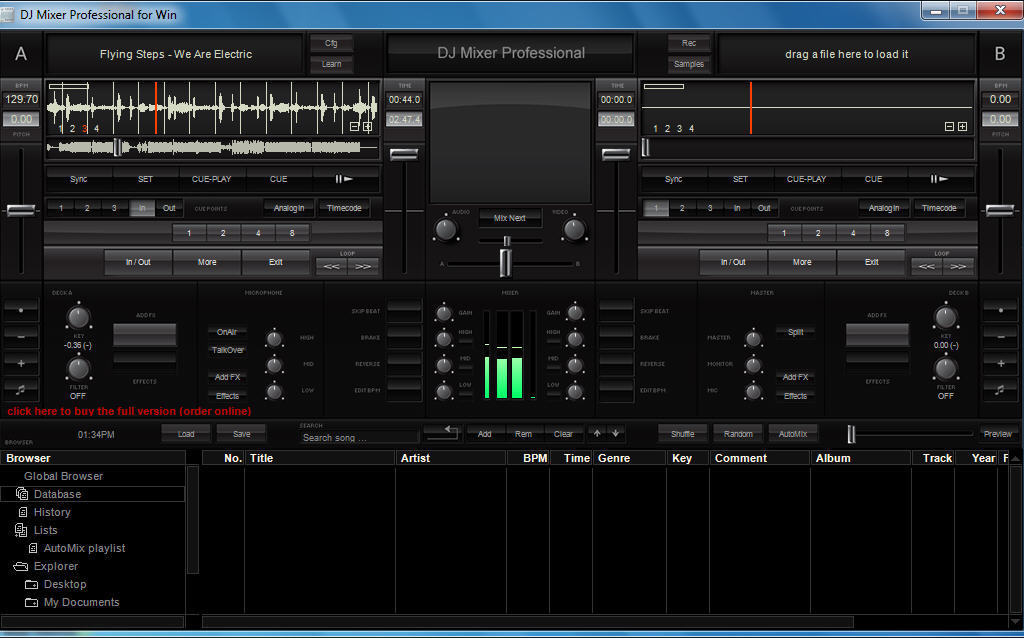Open the deck B ADD FX selector box
Screen dimensions: 1024x638
coord(877,334)
